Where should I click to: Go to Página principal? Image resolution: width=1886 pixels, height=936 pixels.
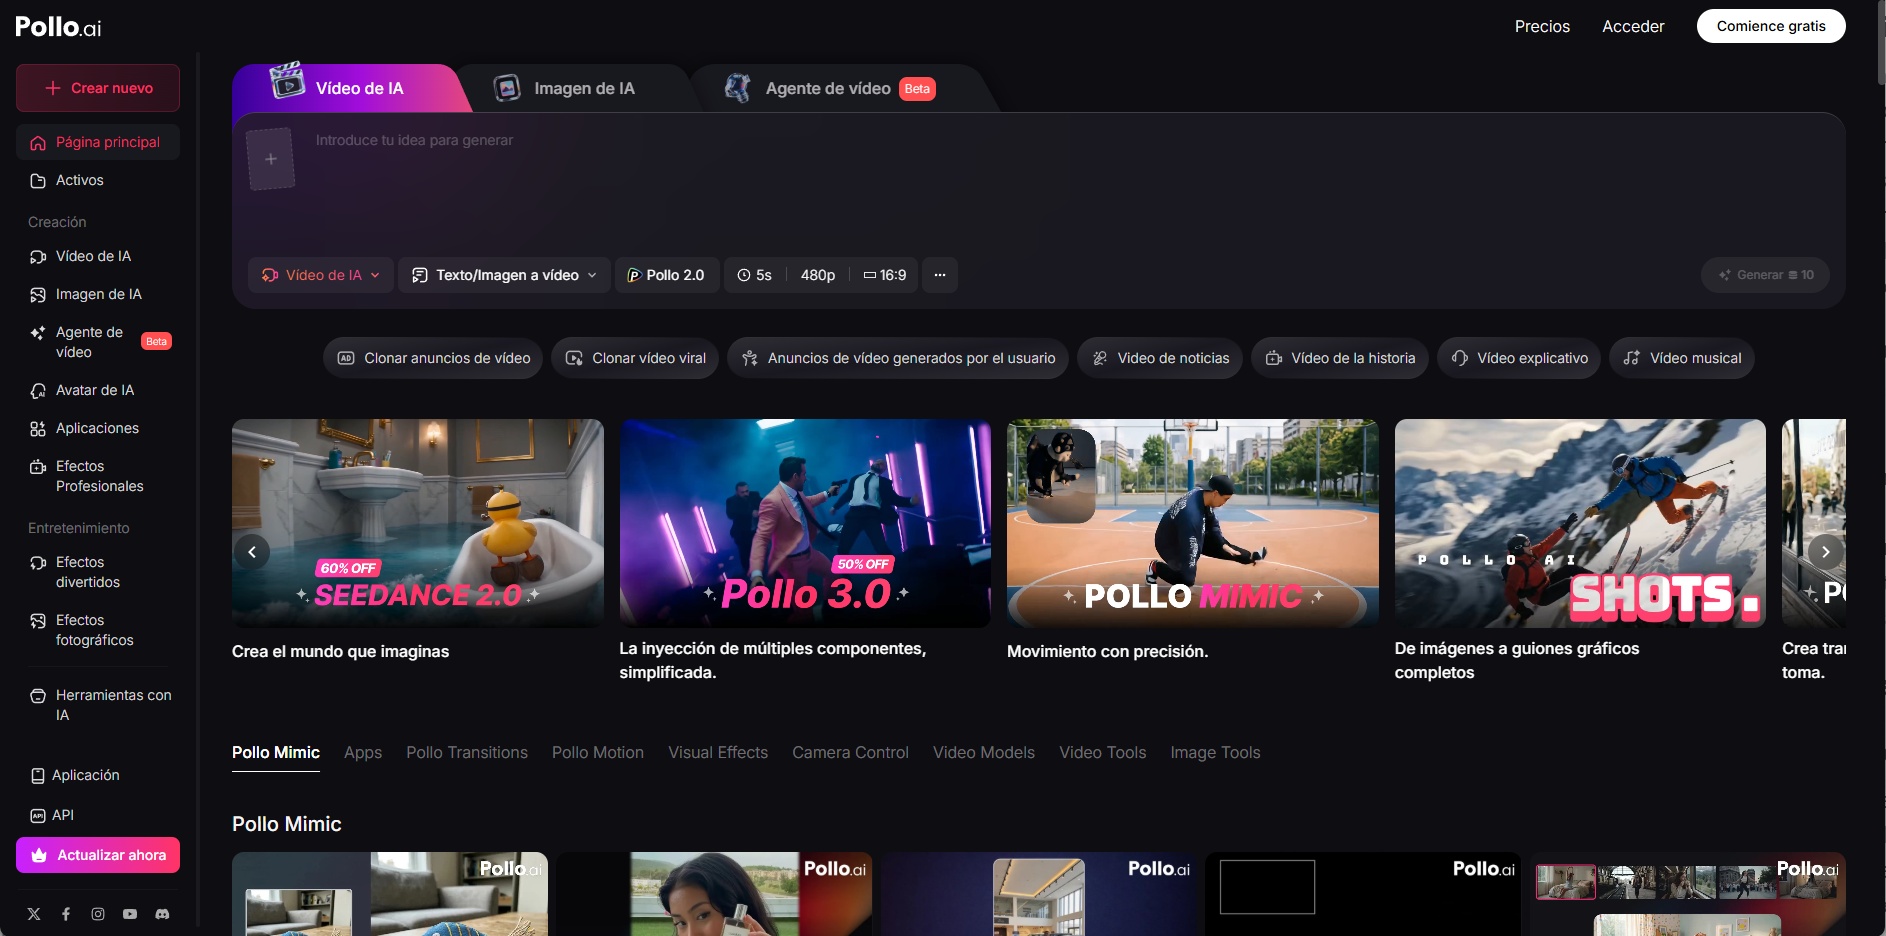click(98, 143)
